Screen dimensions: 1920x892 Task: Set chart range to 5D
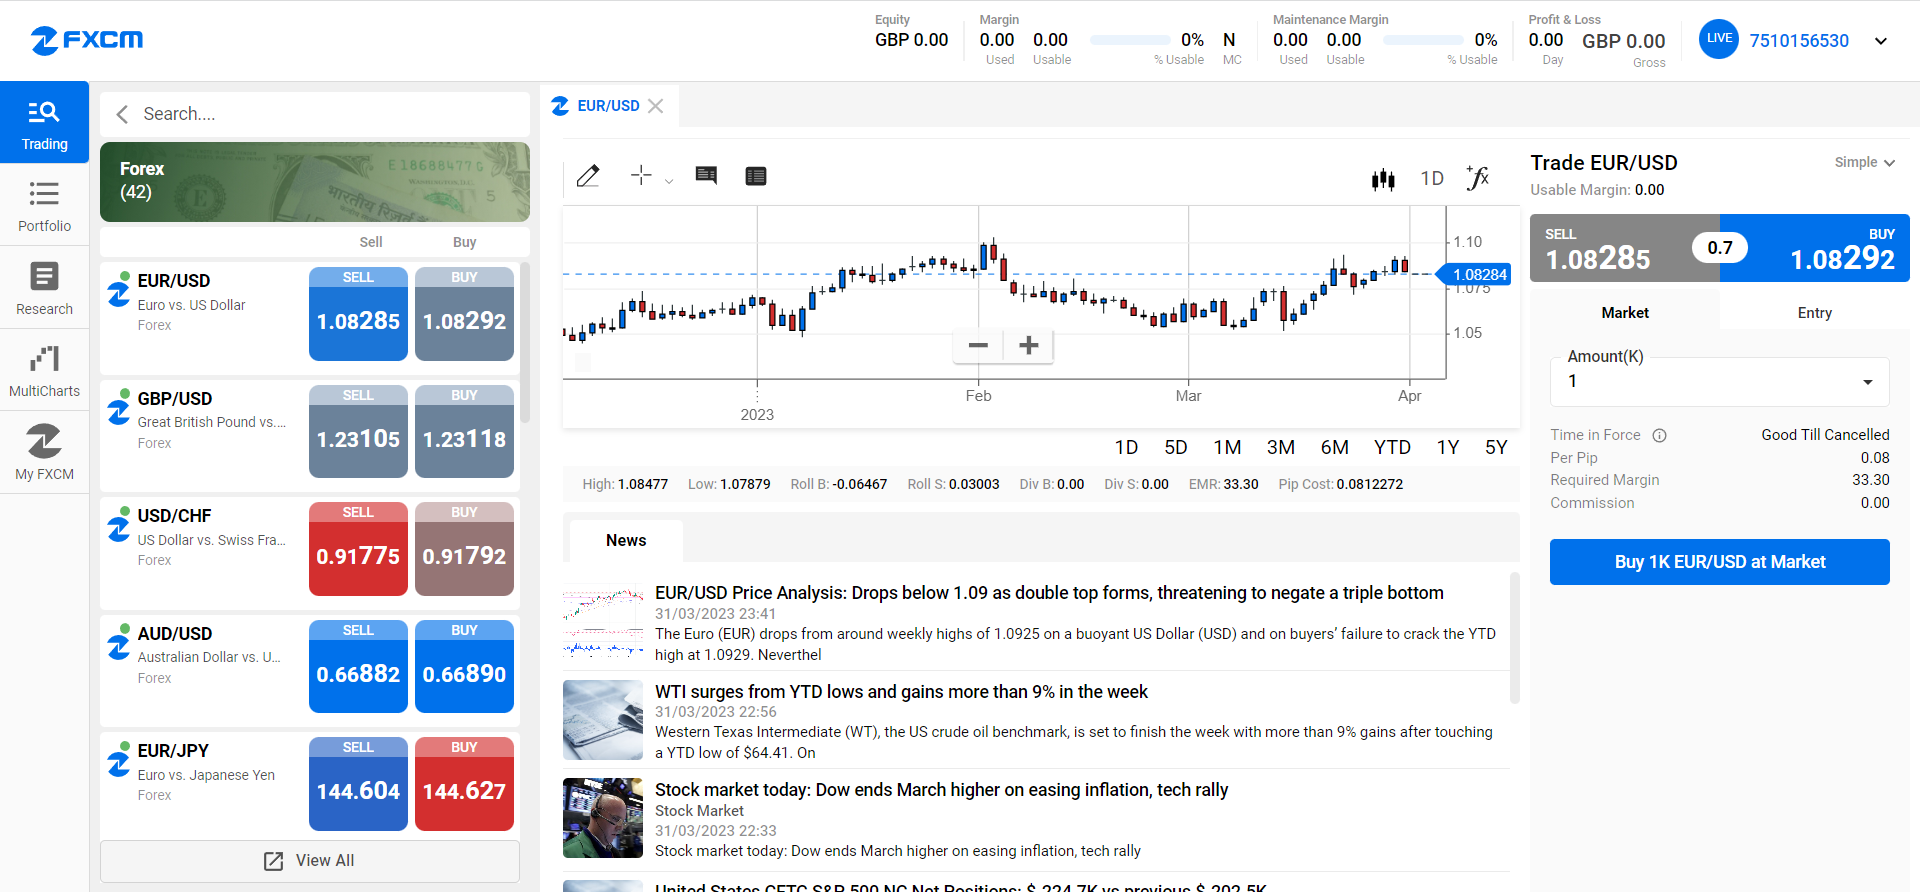pyautogui.click(x=1176, y=448)
